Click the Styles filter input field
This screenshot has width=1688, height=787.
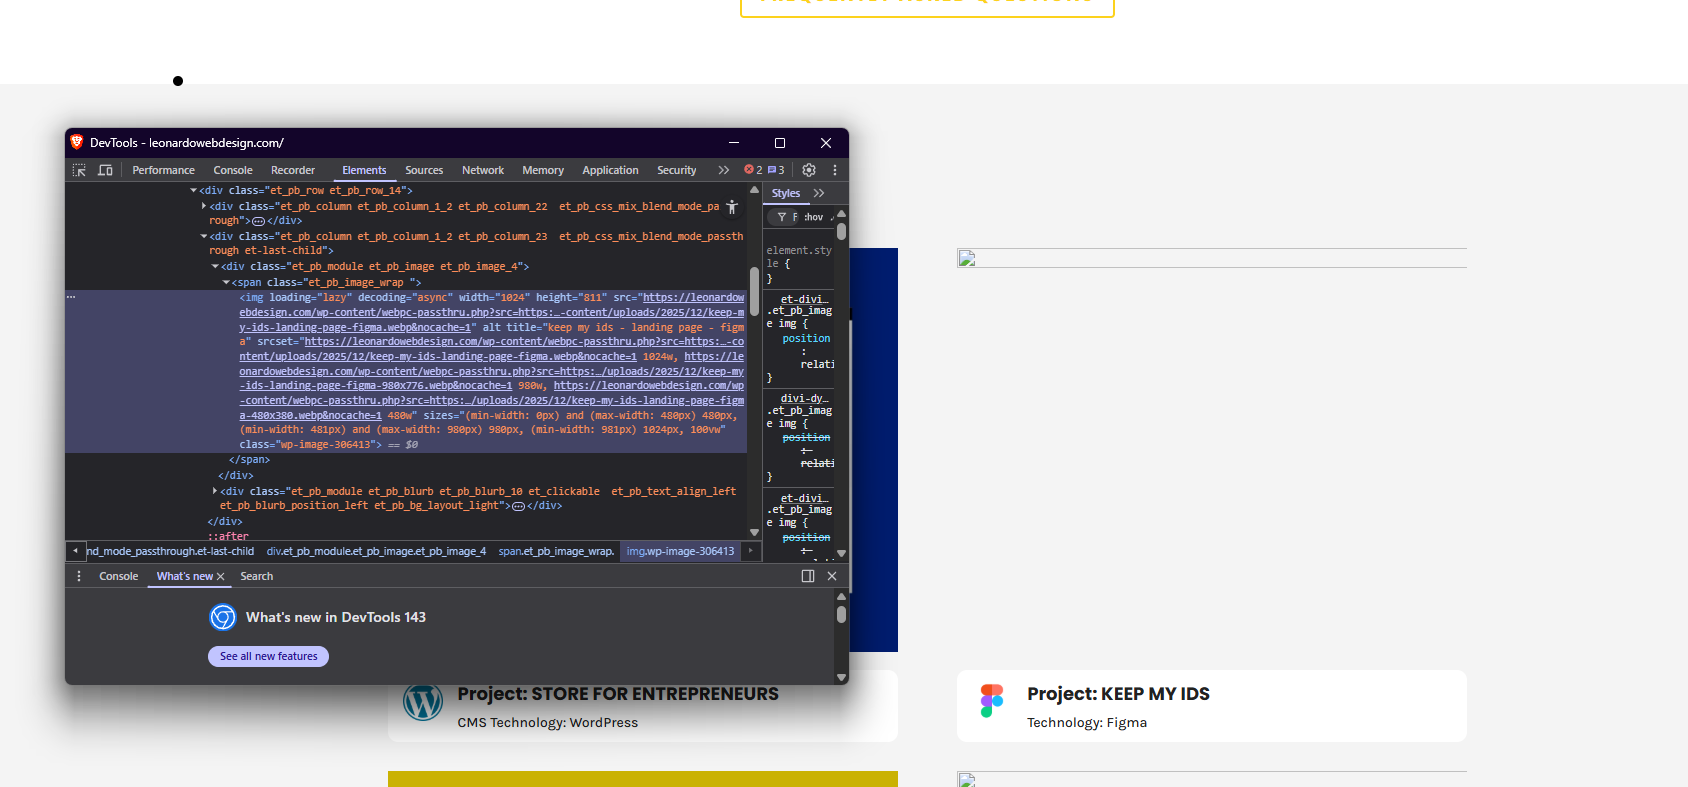(x=795, y=217)
